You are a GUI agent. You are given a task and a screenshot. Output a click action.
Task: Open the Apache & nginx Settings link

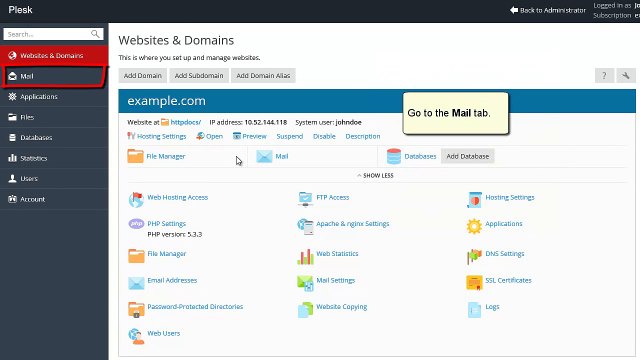tap(353, 224)
